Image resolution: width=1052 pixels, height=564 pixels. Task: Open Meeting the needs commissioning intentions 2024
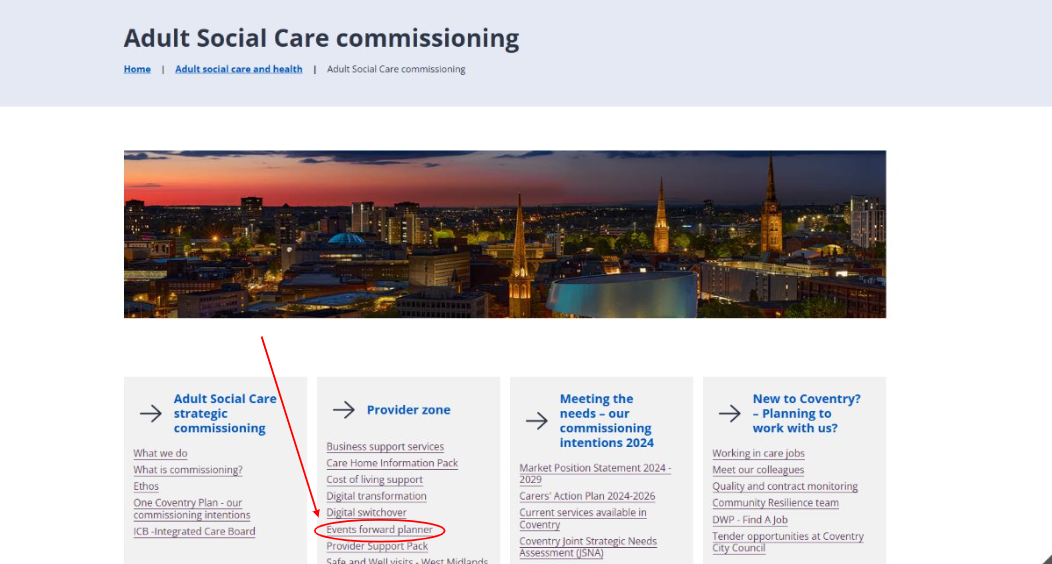point(607,420)
